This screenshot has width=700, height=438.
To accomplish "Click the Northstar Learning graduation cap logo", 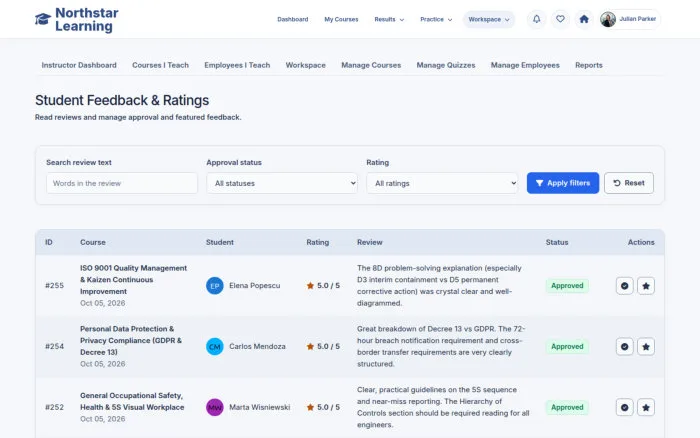I will pyautogui.click(x=43, y=19).
